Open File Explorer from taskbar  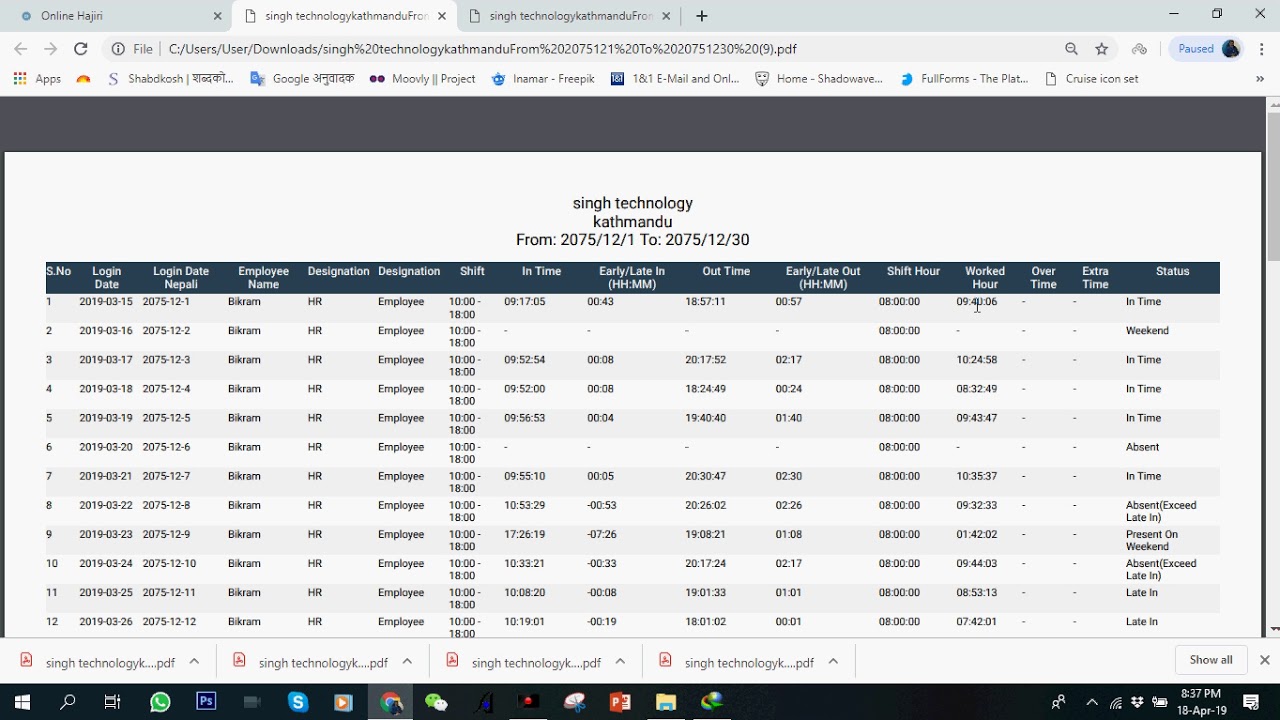(x=666, y=702)
